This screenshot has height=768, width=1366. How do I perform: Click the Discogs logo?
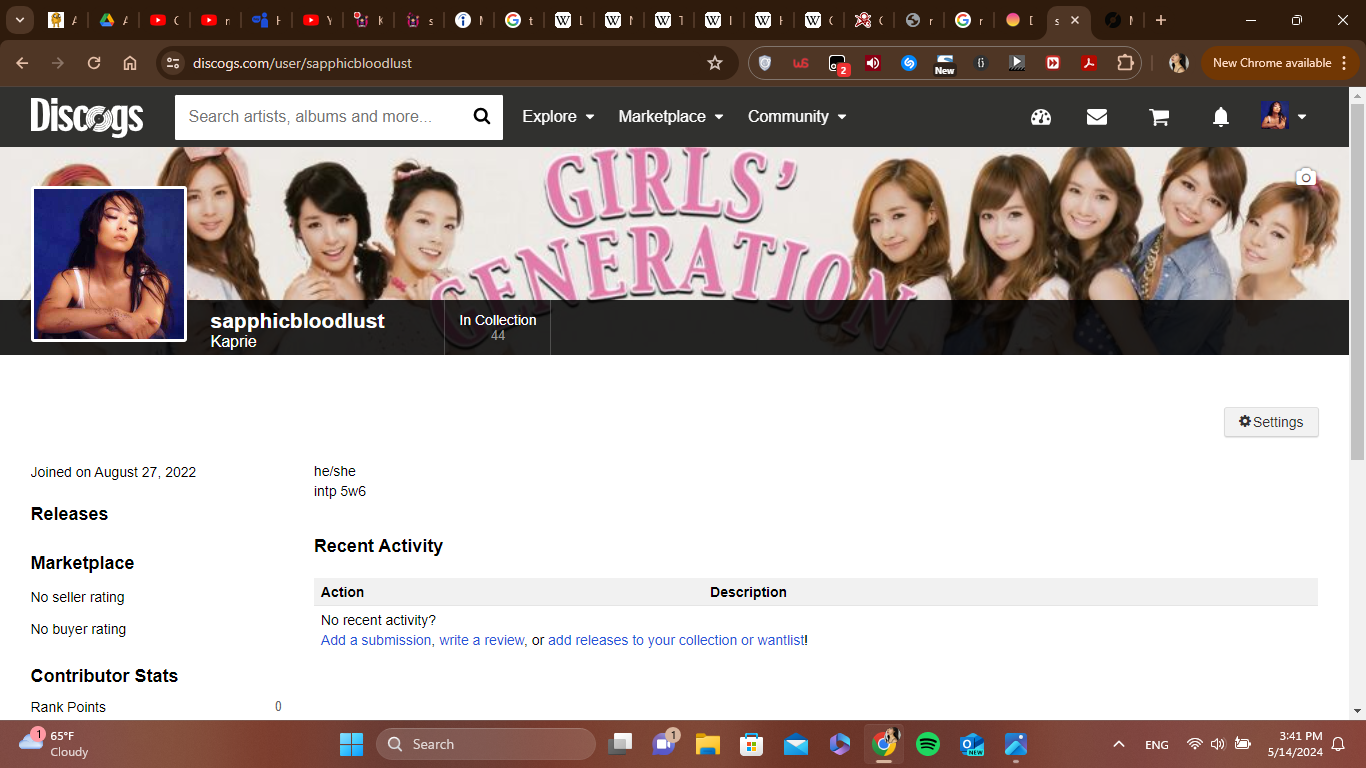(87, 117)
